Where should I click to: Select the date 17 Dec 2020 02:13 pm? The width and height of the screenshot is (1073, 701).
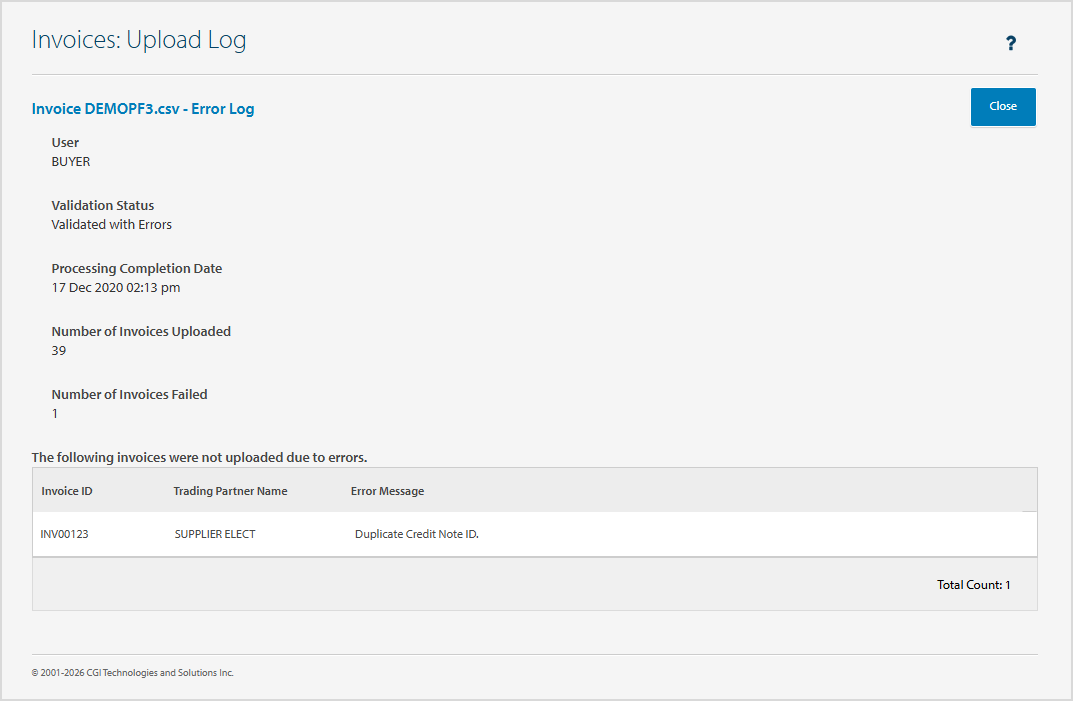tap(116, 288)
